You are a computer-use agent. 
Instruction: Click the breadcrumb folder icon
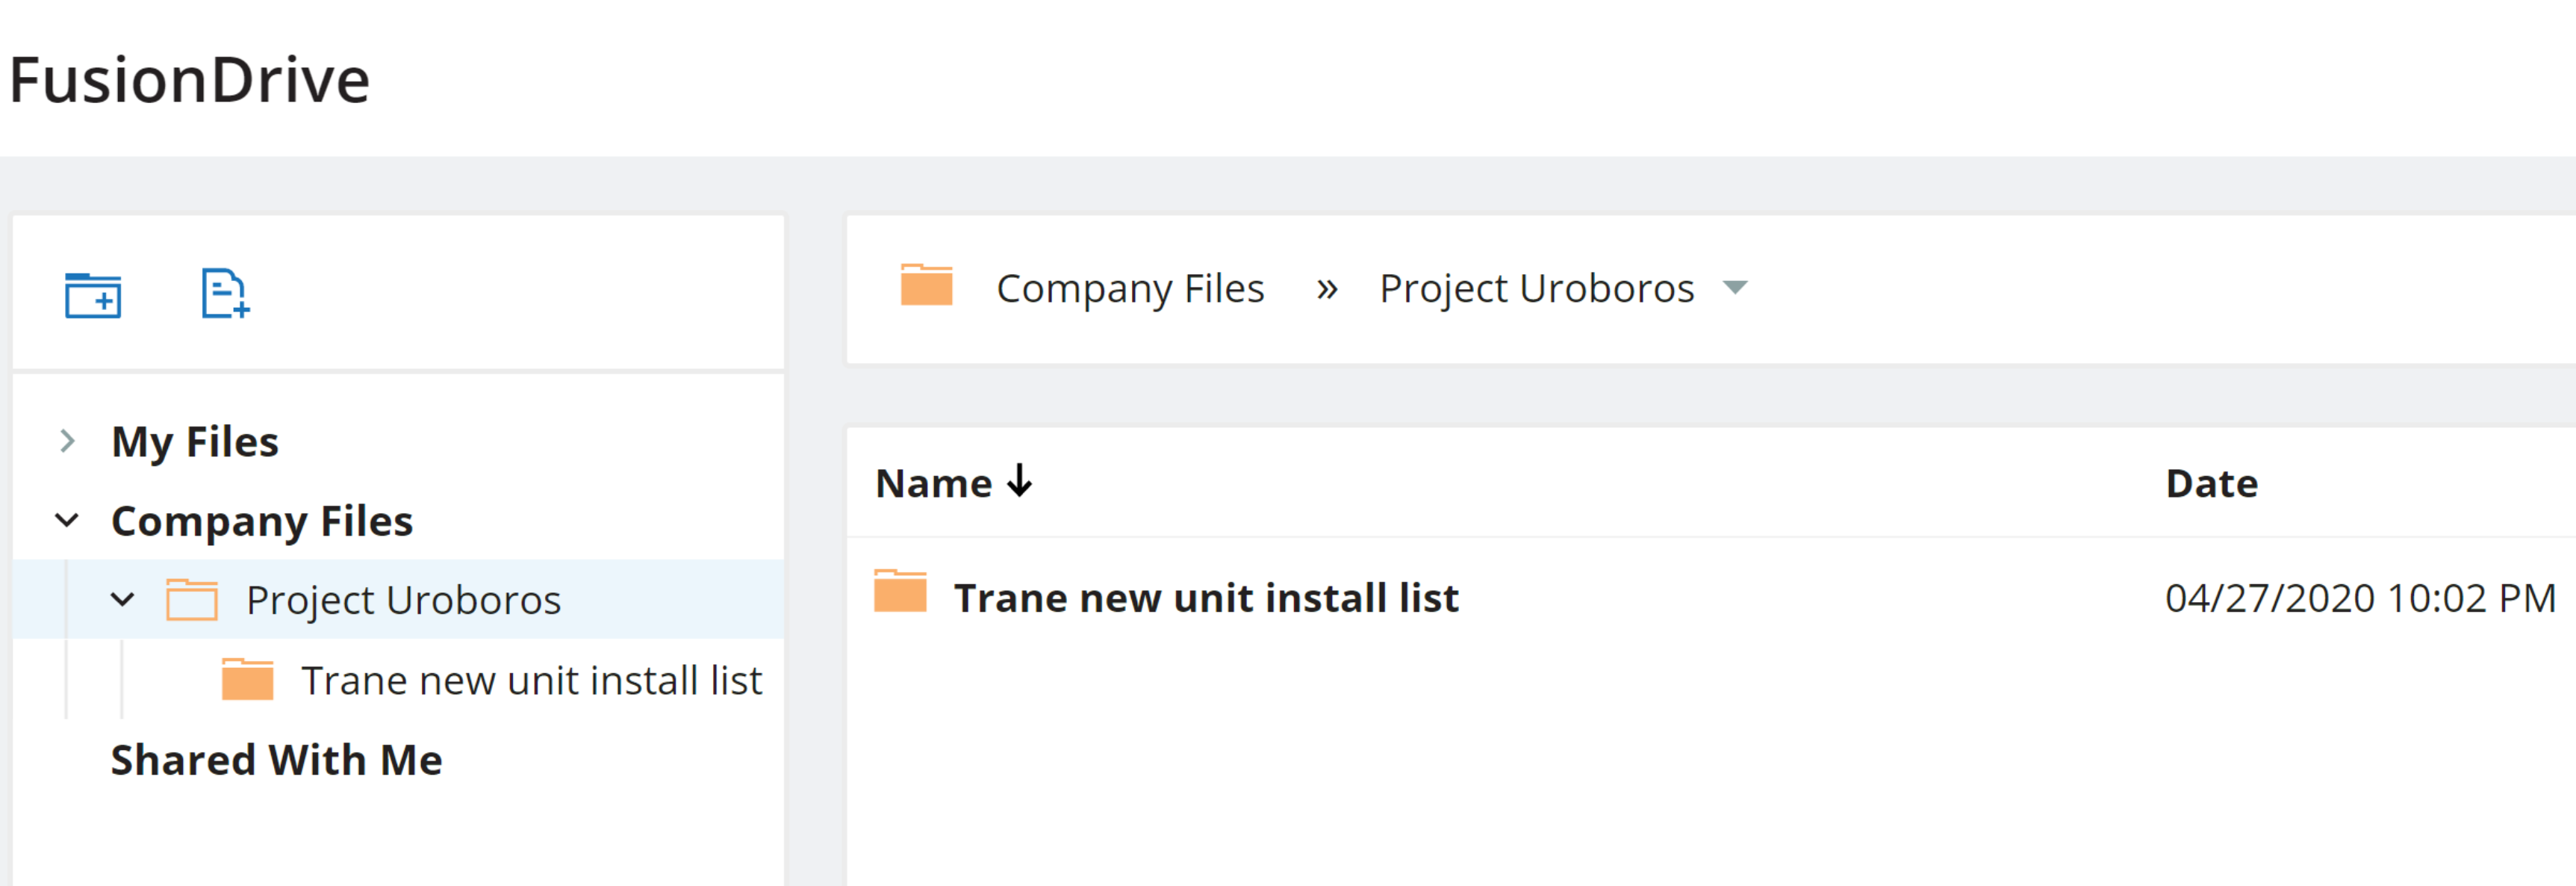[x=926, y=286]
